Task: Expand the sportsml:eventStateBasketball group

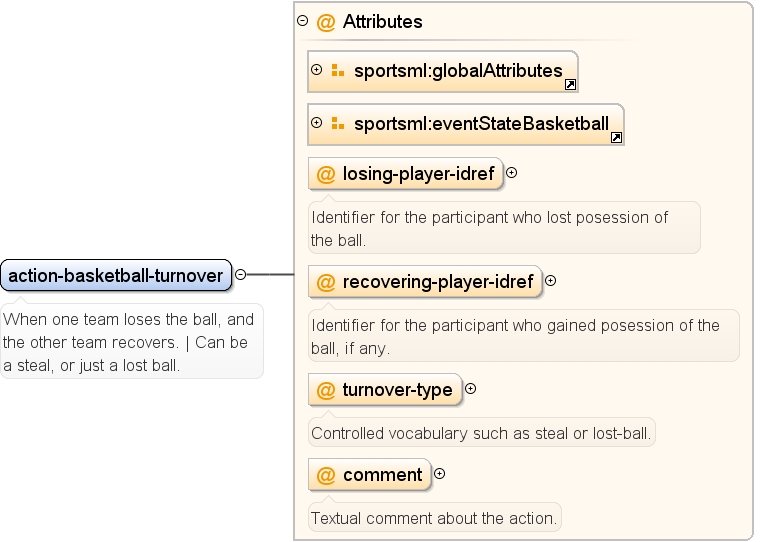Action: [317, 122]
